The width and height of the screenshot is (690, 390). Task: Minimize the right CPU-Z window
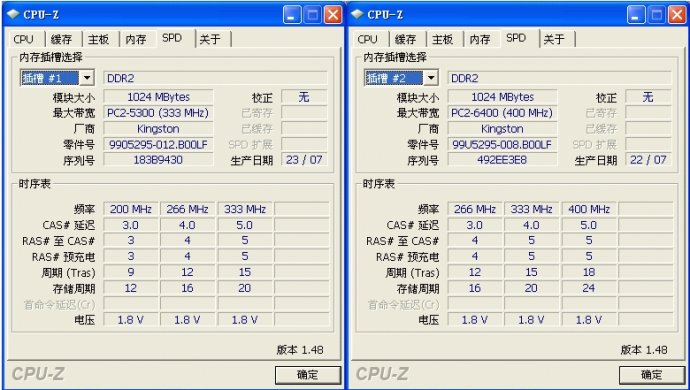[636, 15]
